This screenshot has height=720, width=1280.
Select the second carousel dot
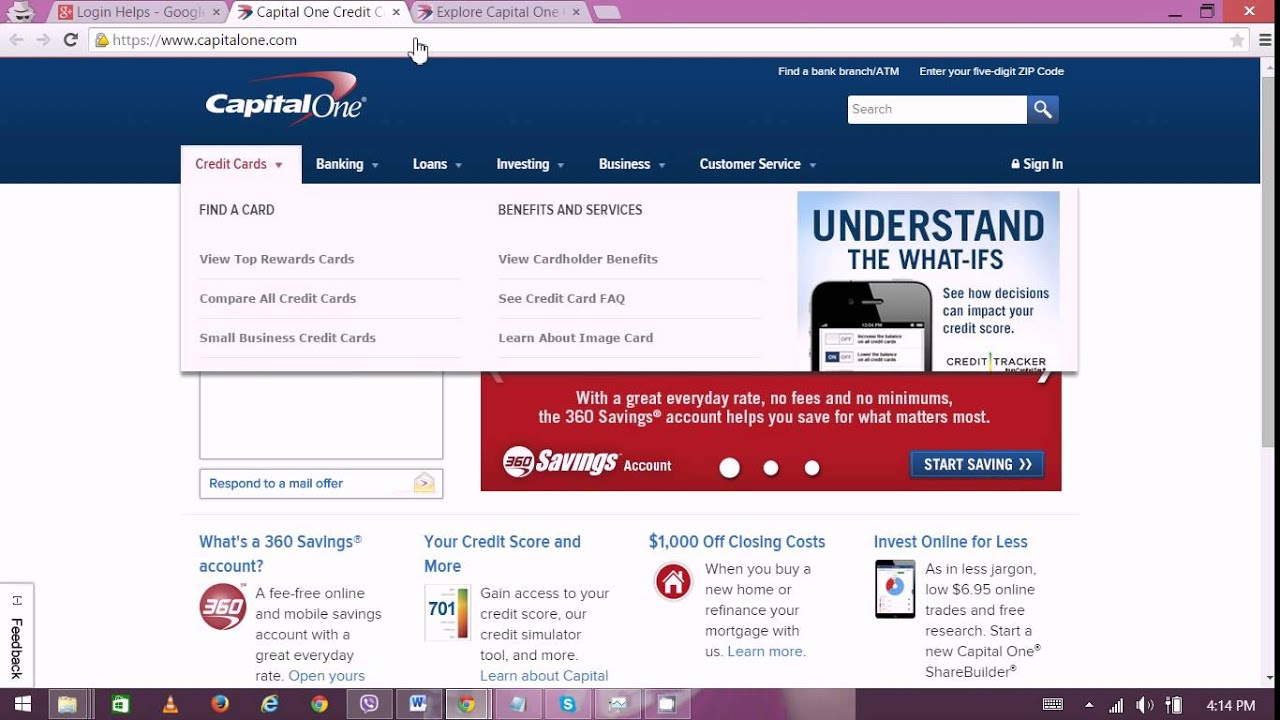click(771, 467)
